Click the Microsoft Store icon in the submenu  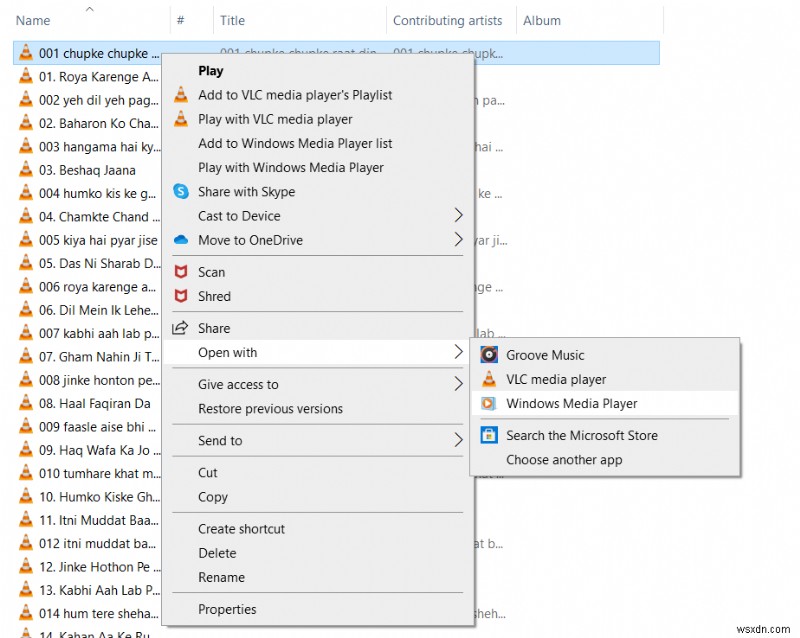click(489, 436)
